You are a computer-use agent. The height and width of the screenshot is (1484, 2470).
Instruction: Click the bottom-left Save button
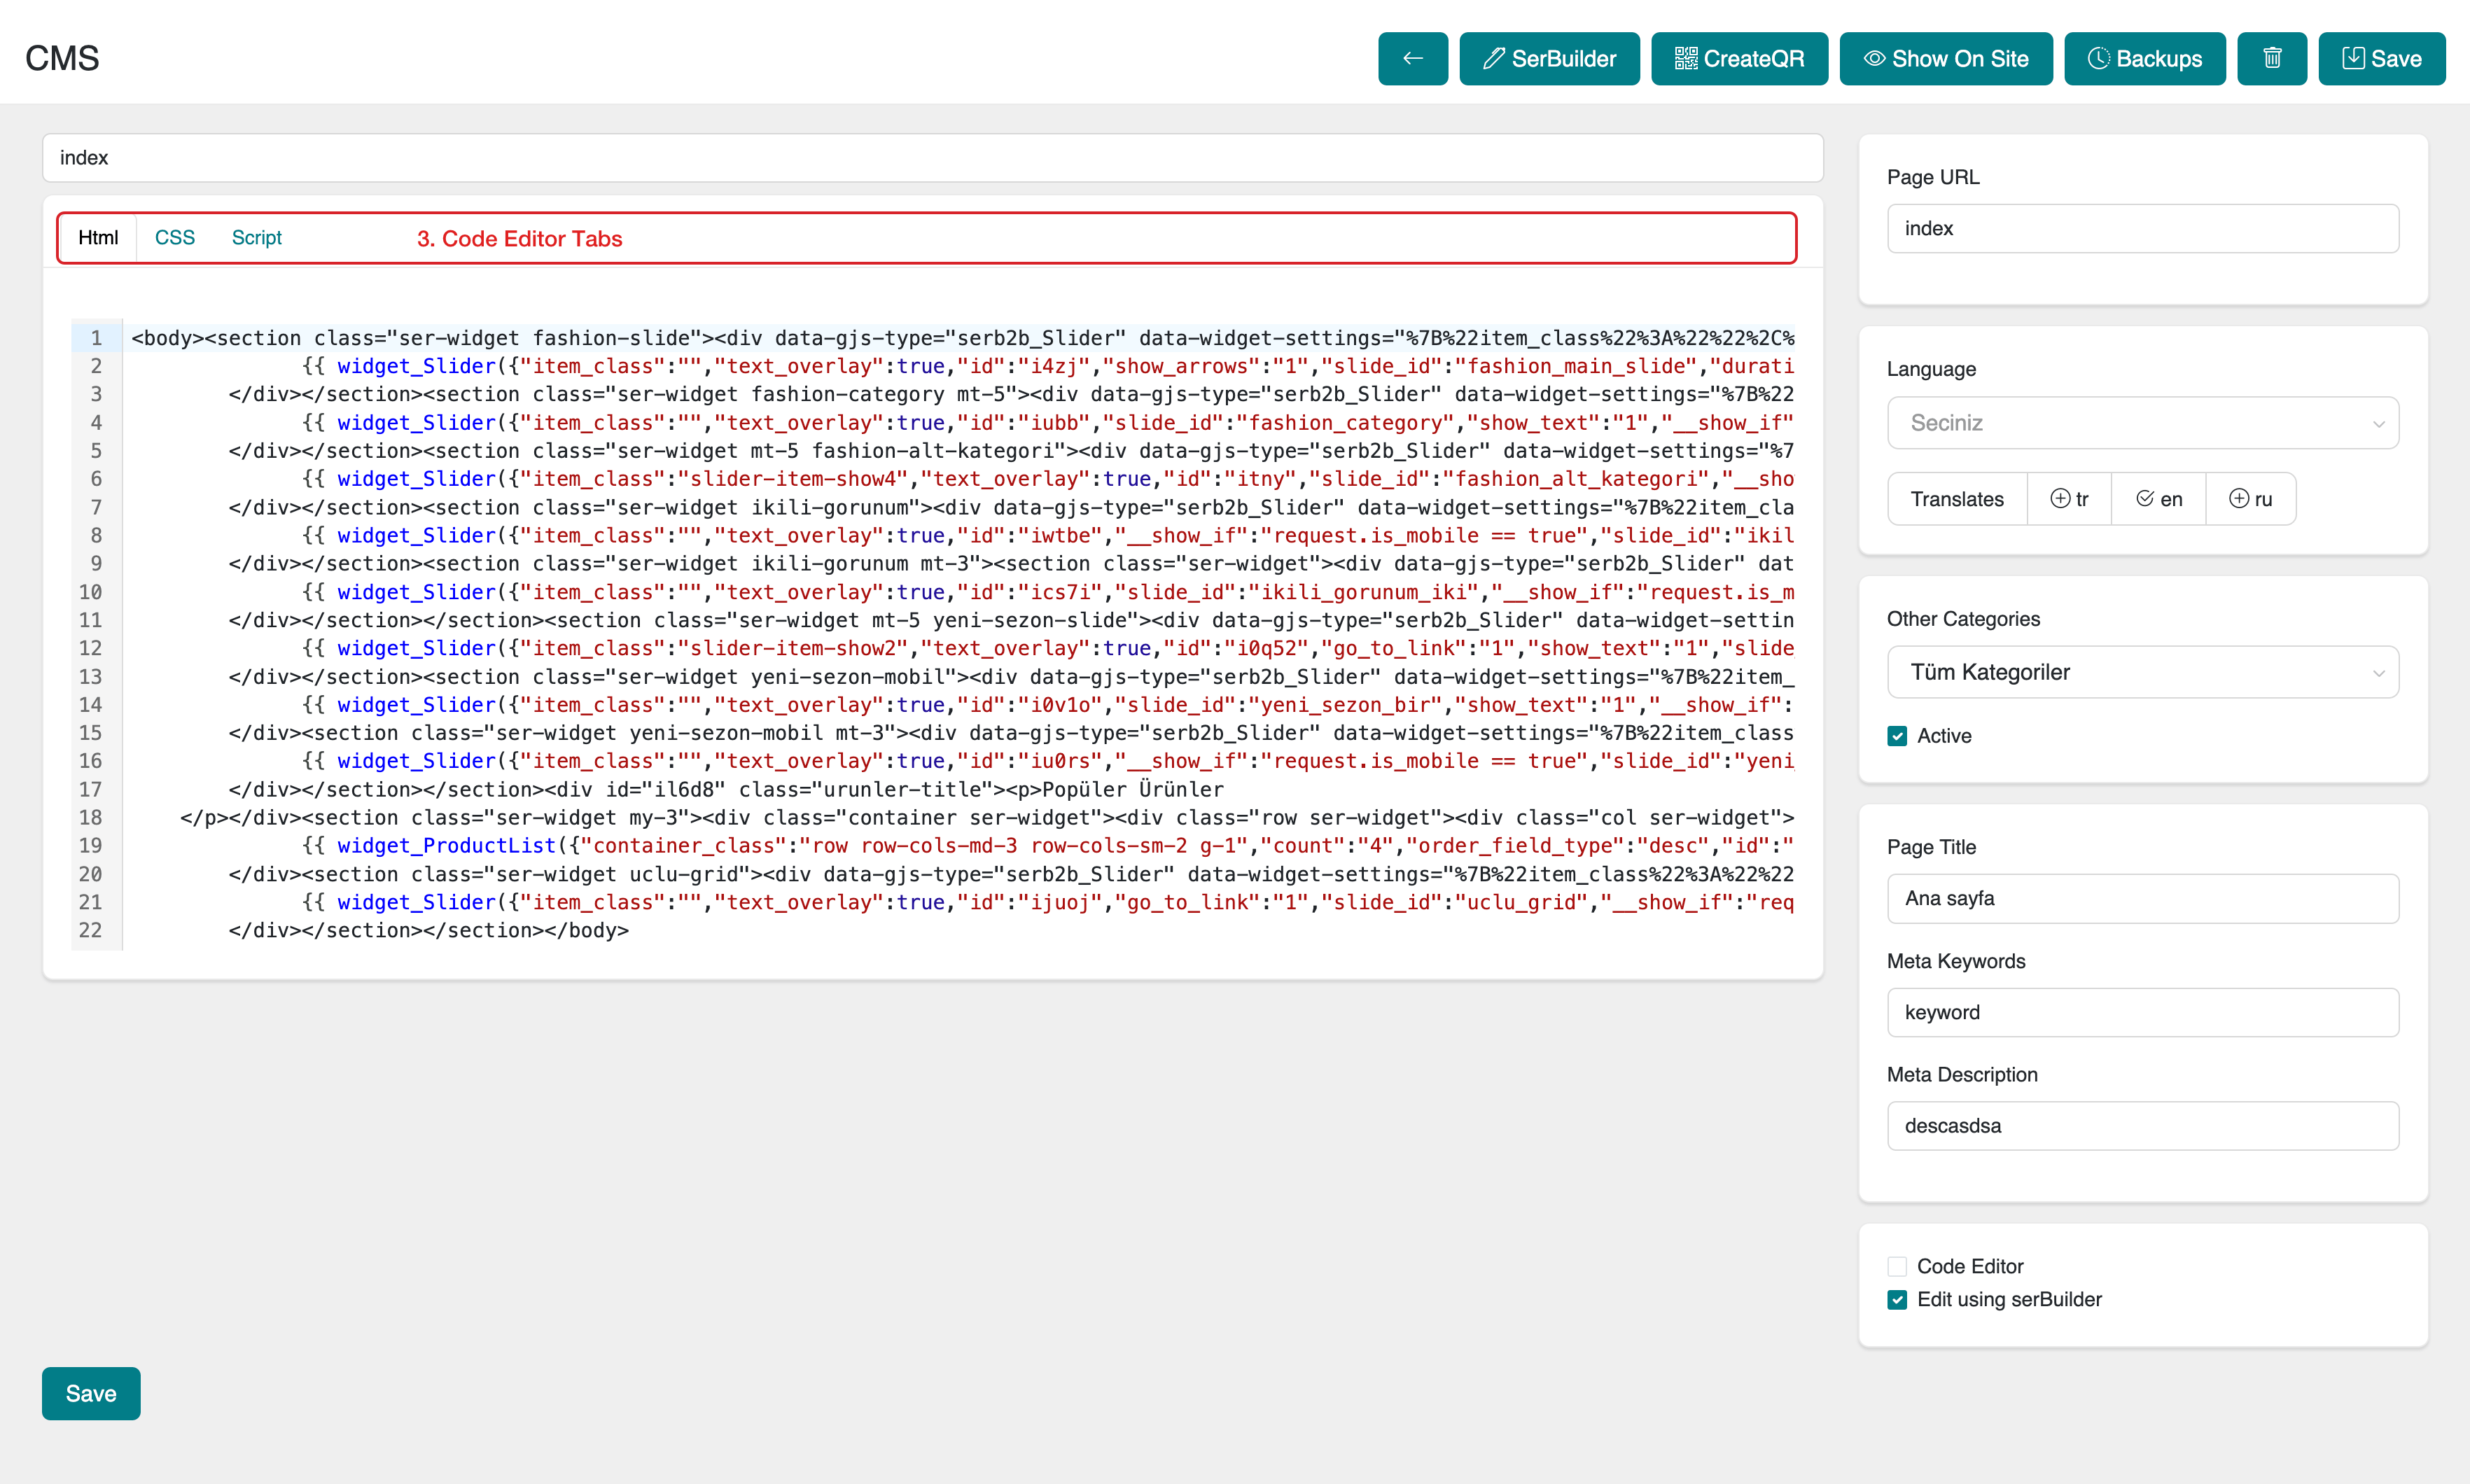(x=91, y=1393)
